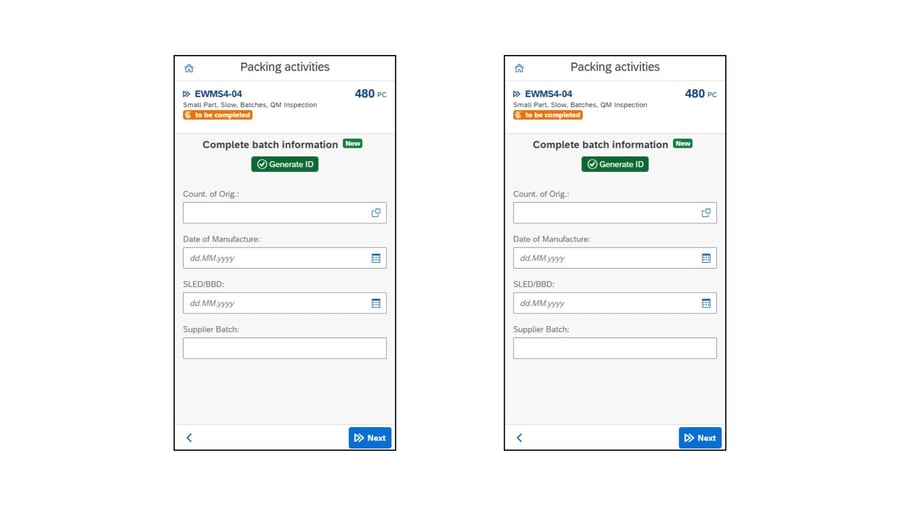This screenshot has height=506, width=900.
Task: Focus the Supplier Batch field in left panel
Action: (x=284, y=348)
